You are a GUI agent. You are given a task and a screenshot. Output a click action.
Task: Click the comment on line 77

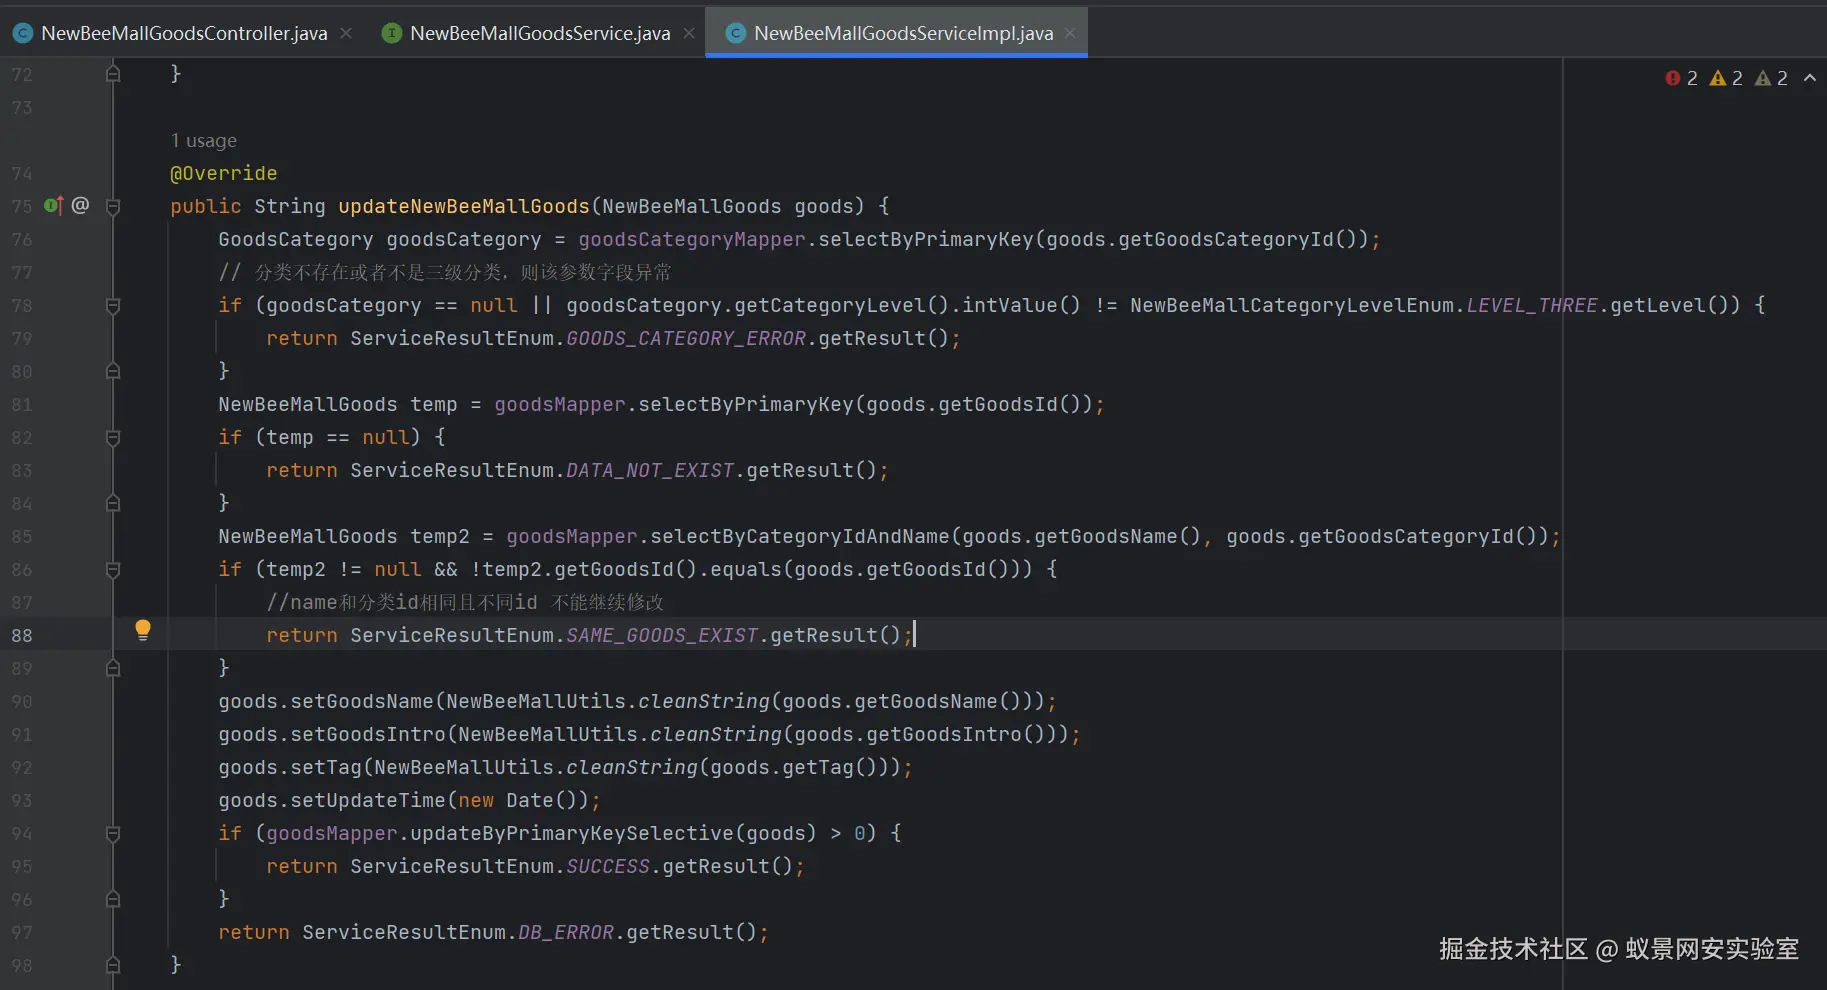click(445, 272)
